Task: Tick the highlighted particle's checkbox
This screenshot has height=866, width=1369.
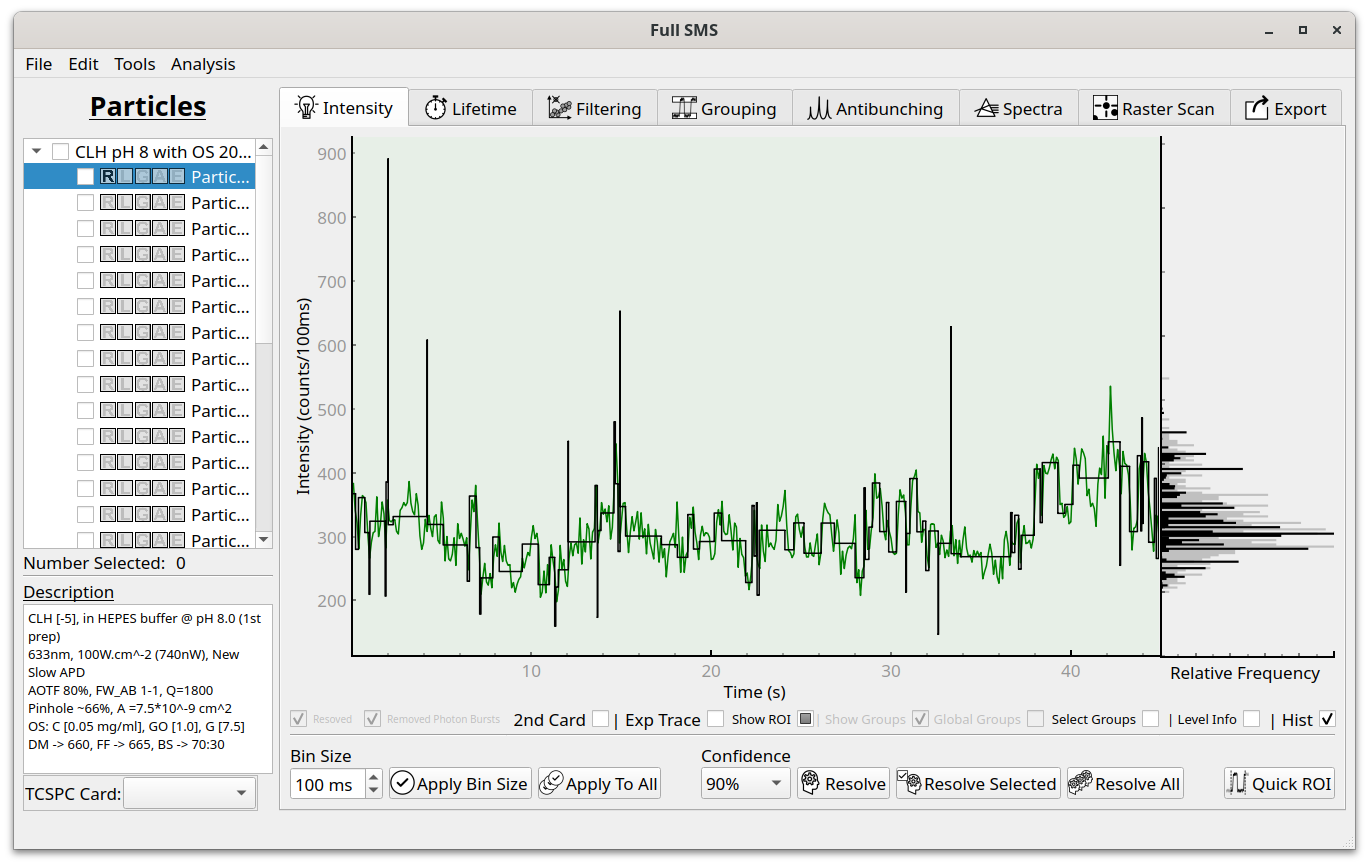Action: click(85, 177)
